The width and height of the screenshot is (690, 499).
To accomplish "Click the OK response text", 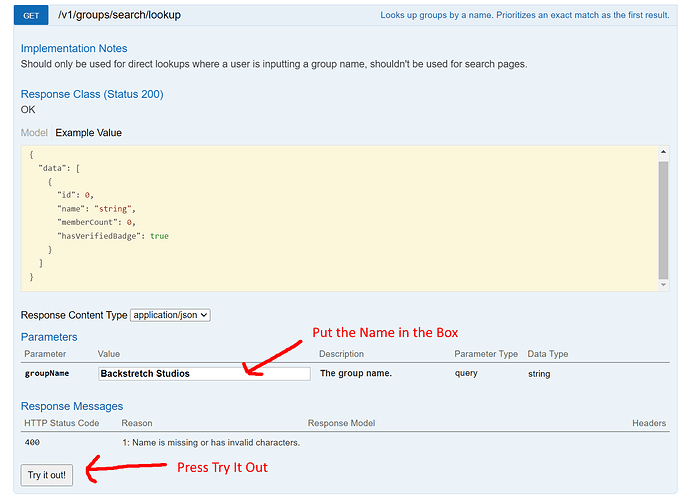I will pos(28,110).
